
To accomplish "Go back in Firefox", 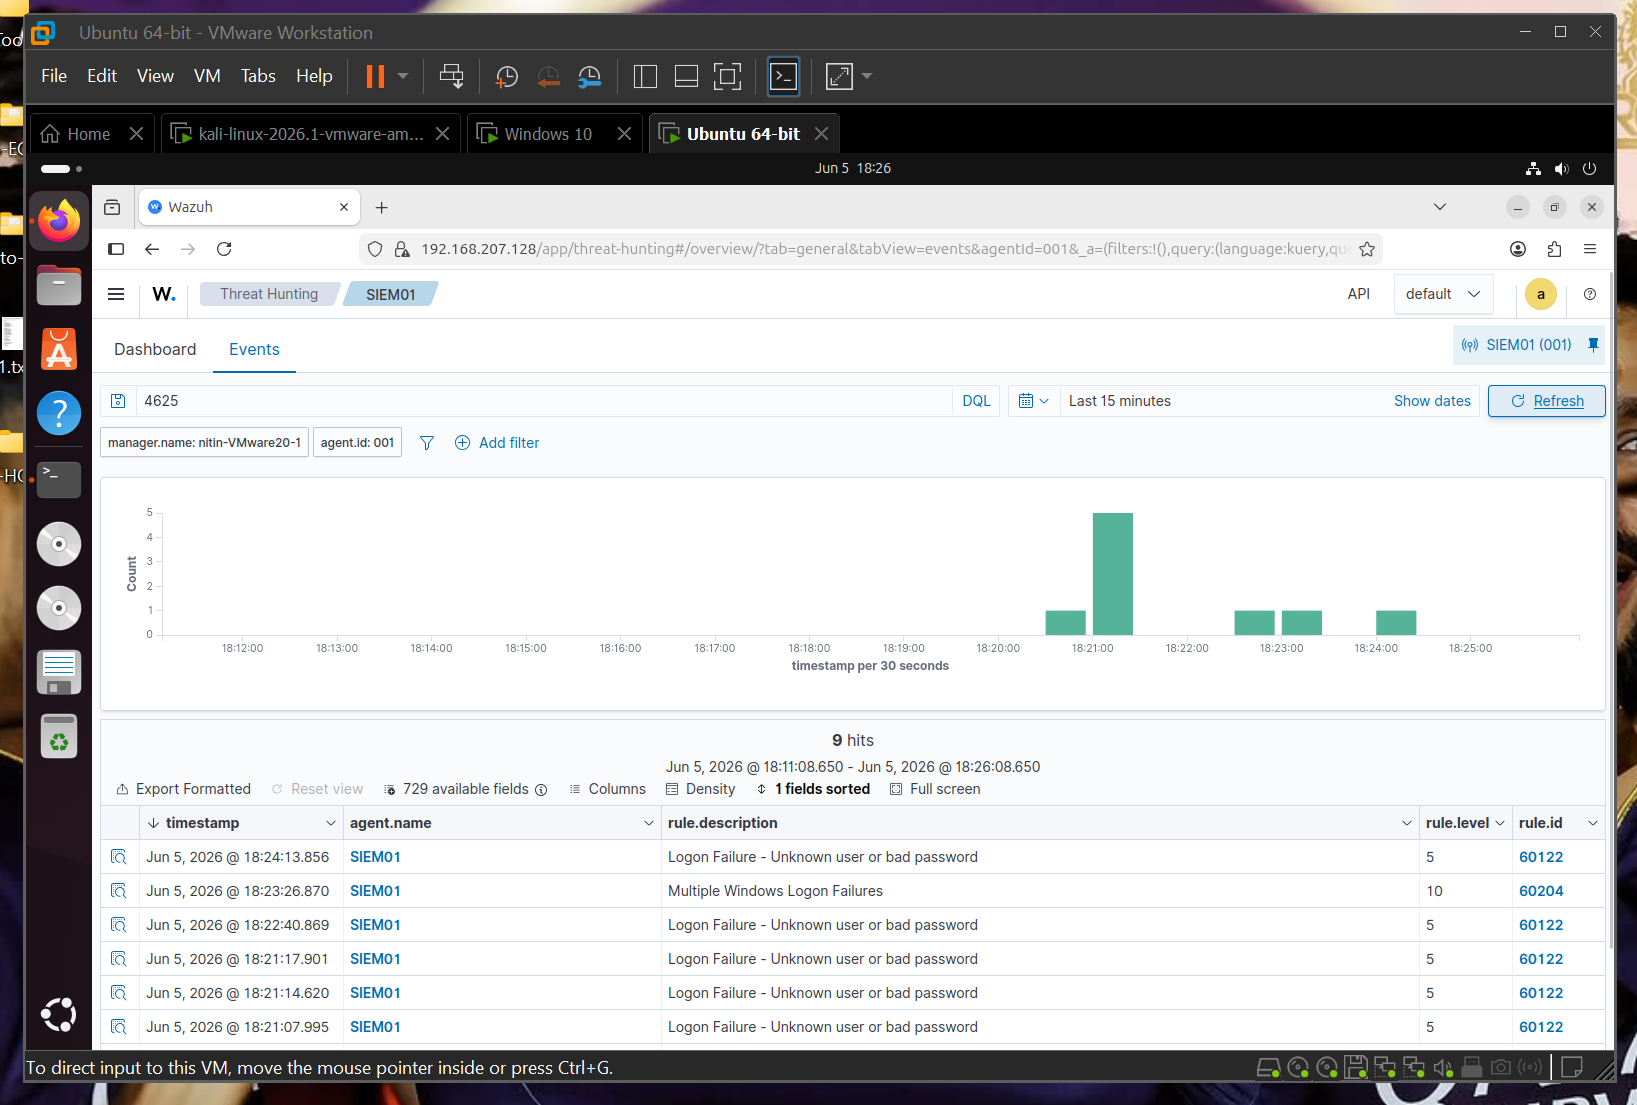I will pyautogui.click(x=152, y=249).
